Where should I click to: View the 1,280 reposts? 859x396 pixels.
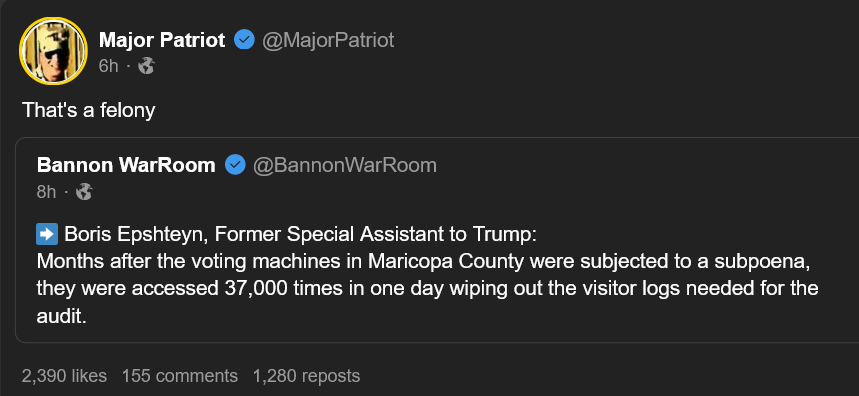tap(306, 376)
